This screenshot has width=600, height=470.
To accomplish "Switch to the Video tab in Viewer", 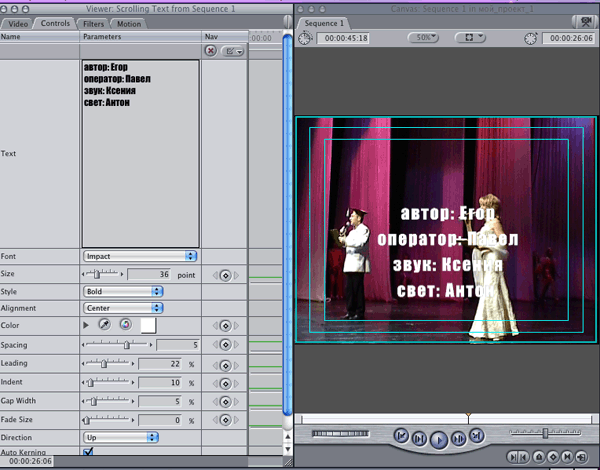I will [x=18, y=24].
